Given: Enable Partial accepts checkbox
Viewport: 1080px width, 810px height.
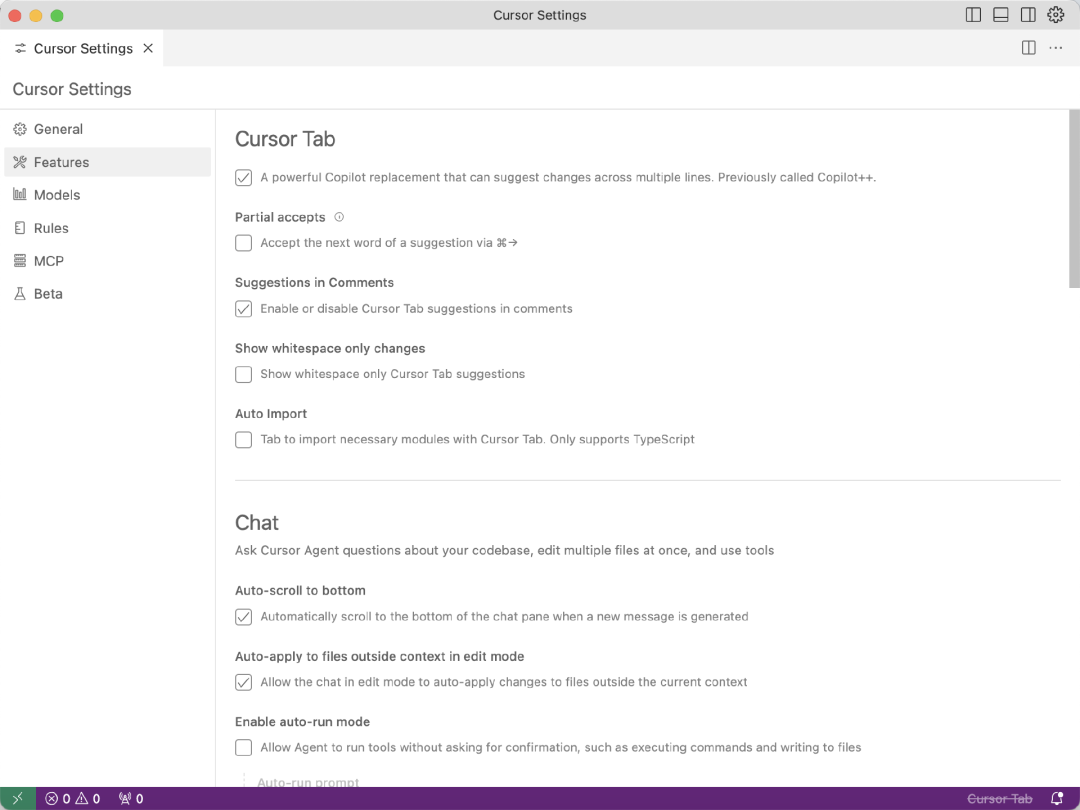Looking at the screenshot, I should click(x=243, y=243).
